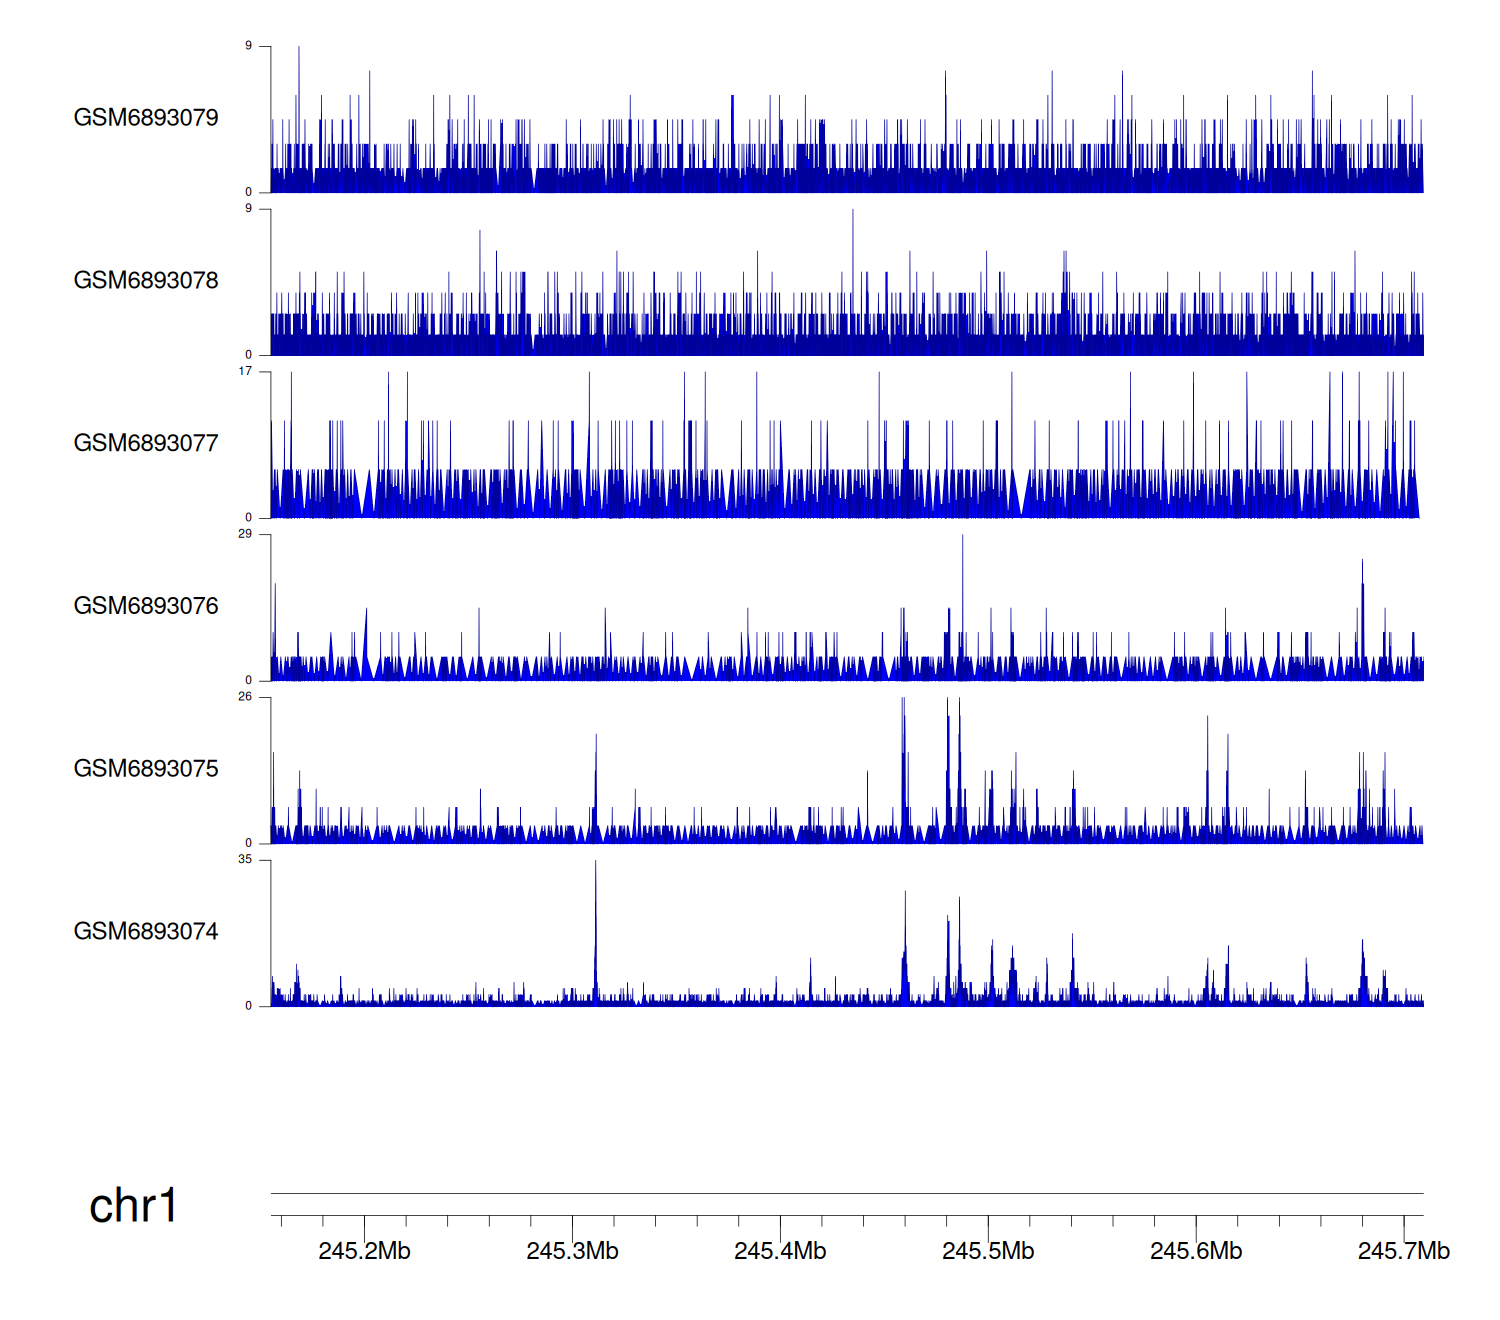Click the GSM6893079 track label
The image size is (1500, 1320).
click(146, 118)
